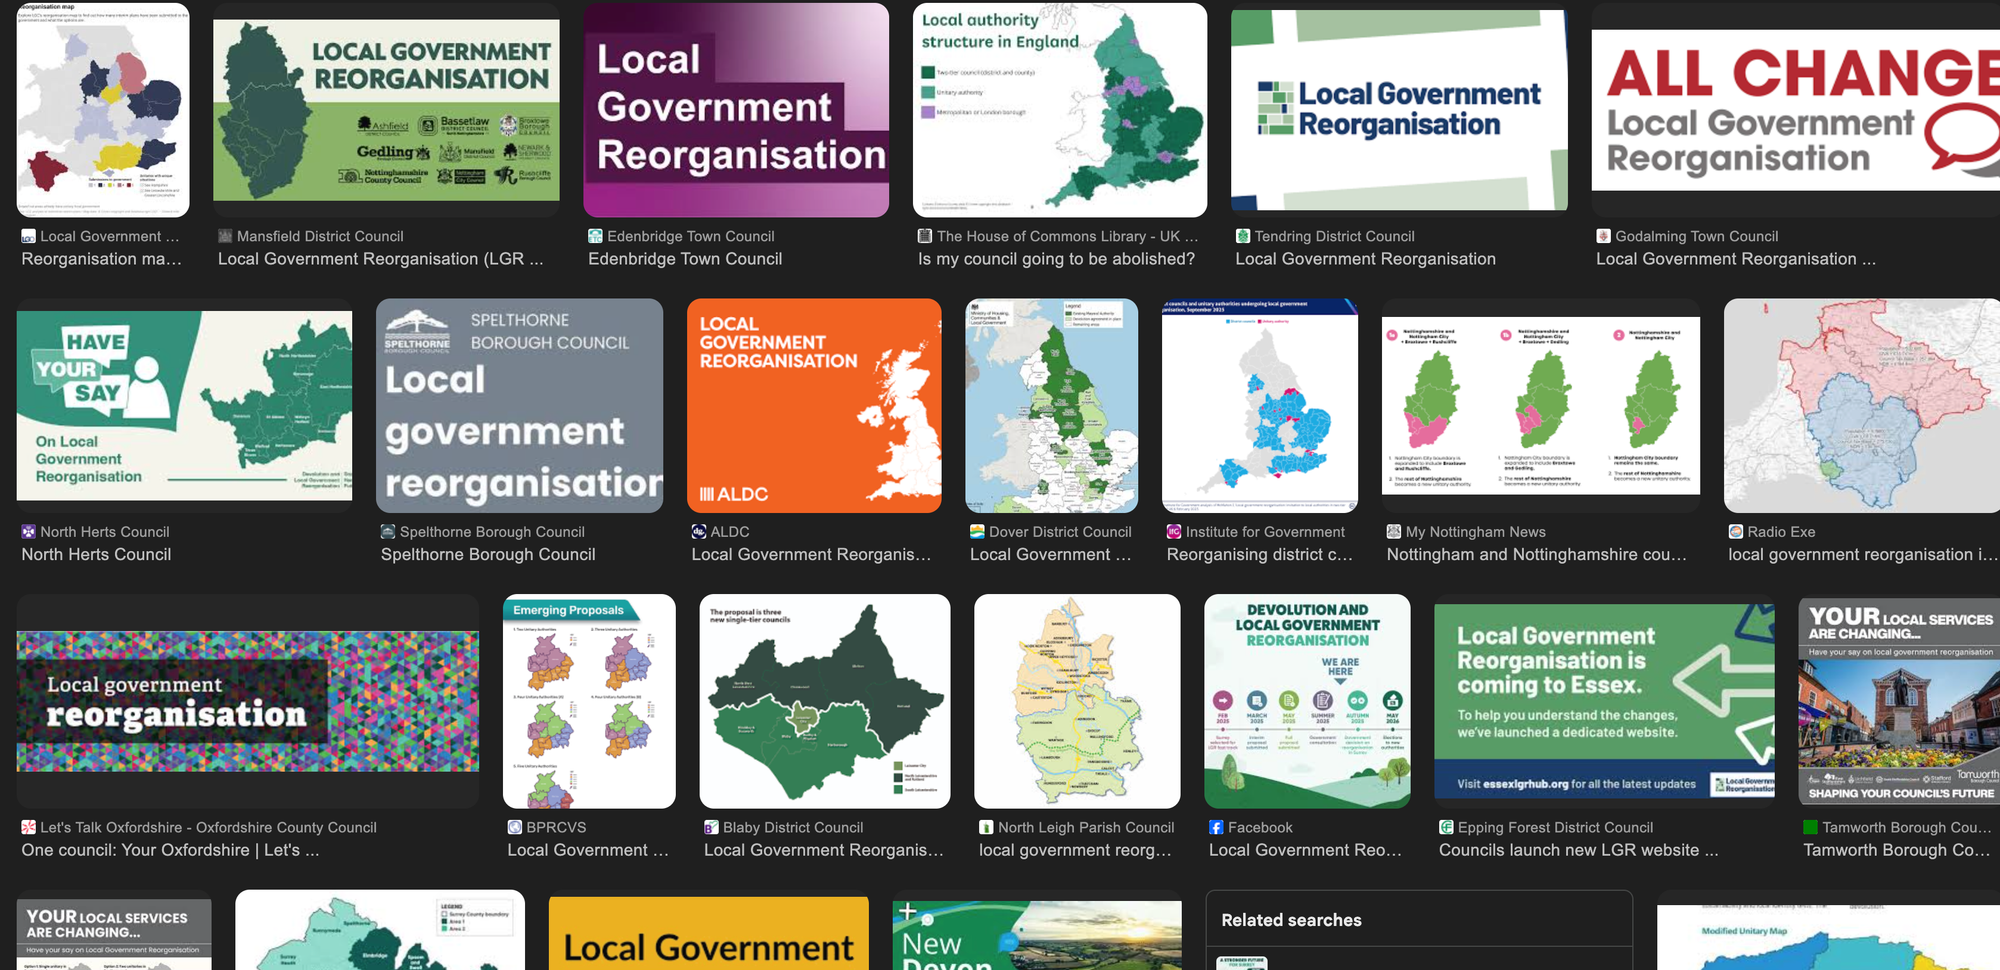This screenshot has width=2000, height=970.
Task: Open the Have Your Say North Herts image
Action: (184, 406)
